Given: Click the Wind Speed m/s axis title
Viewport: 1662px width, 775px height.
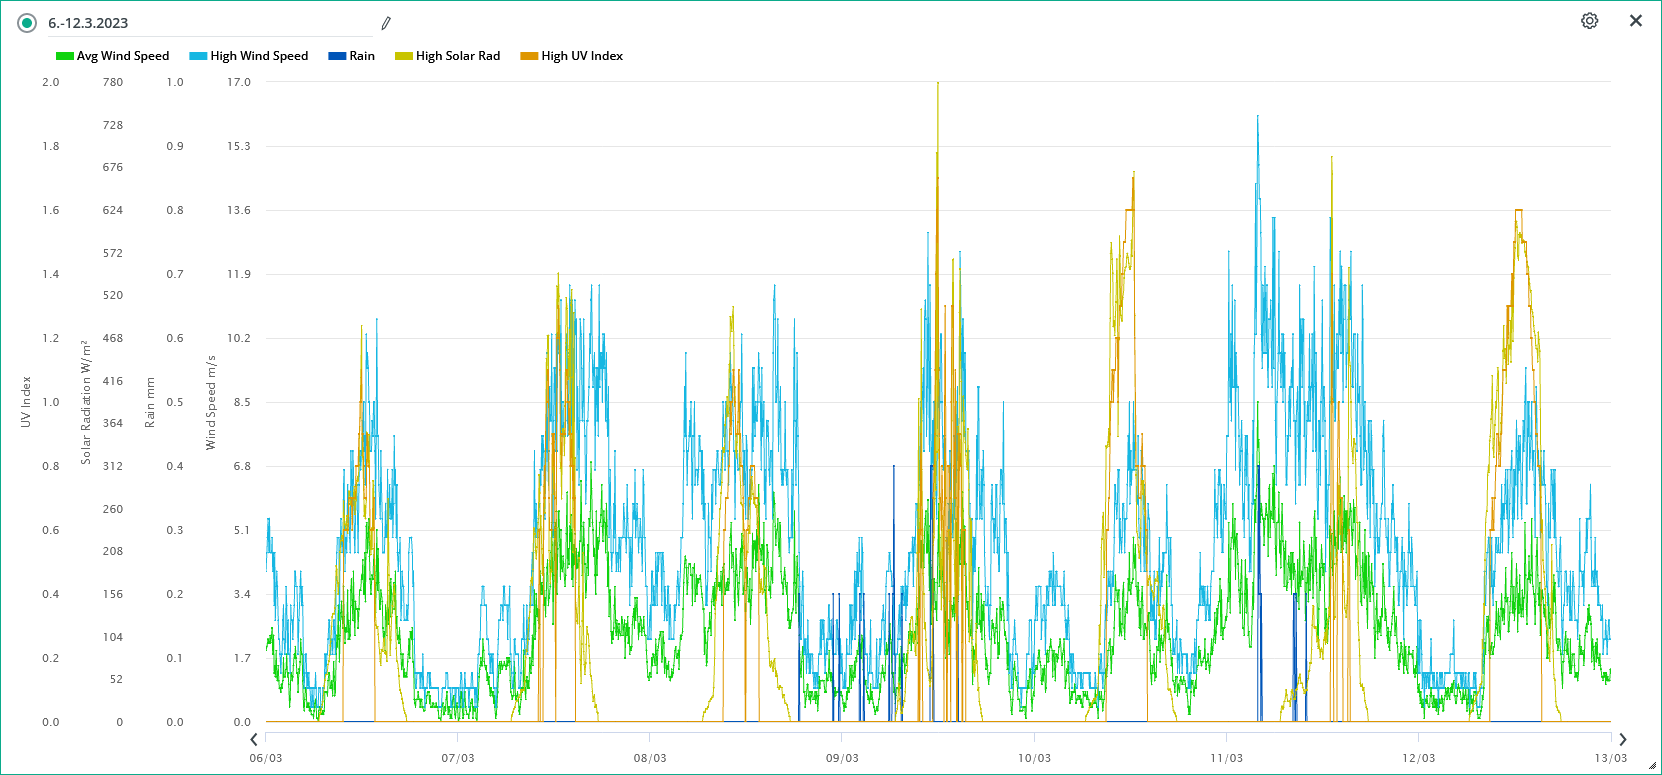Looking at the screenshot, I should (x=211, y=402).
